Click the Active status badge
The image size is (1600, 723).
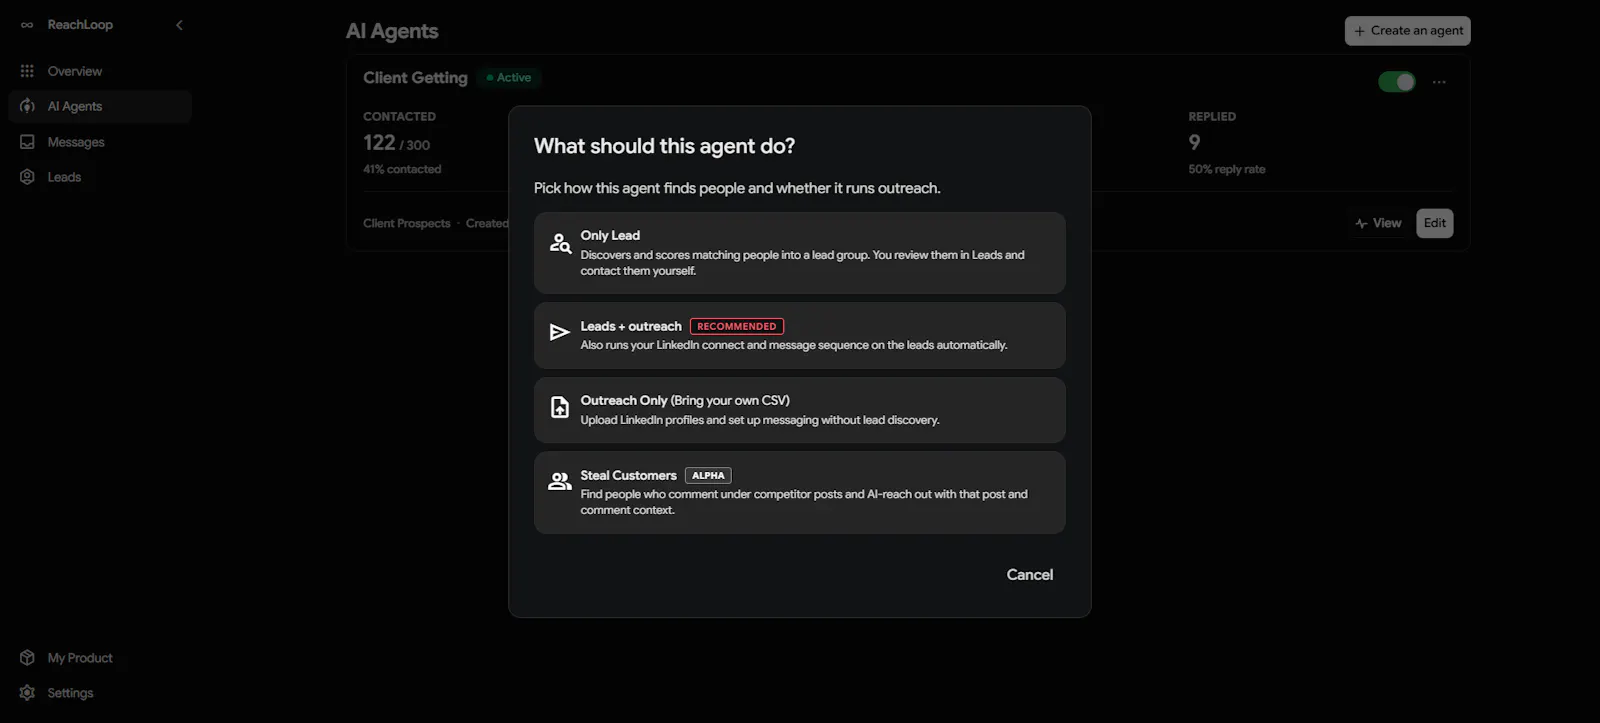509,78
